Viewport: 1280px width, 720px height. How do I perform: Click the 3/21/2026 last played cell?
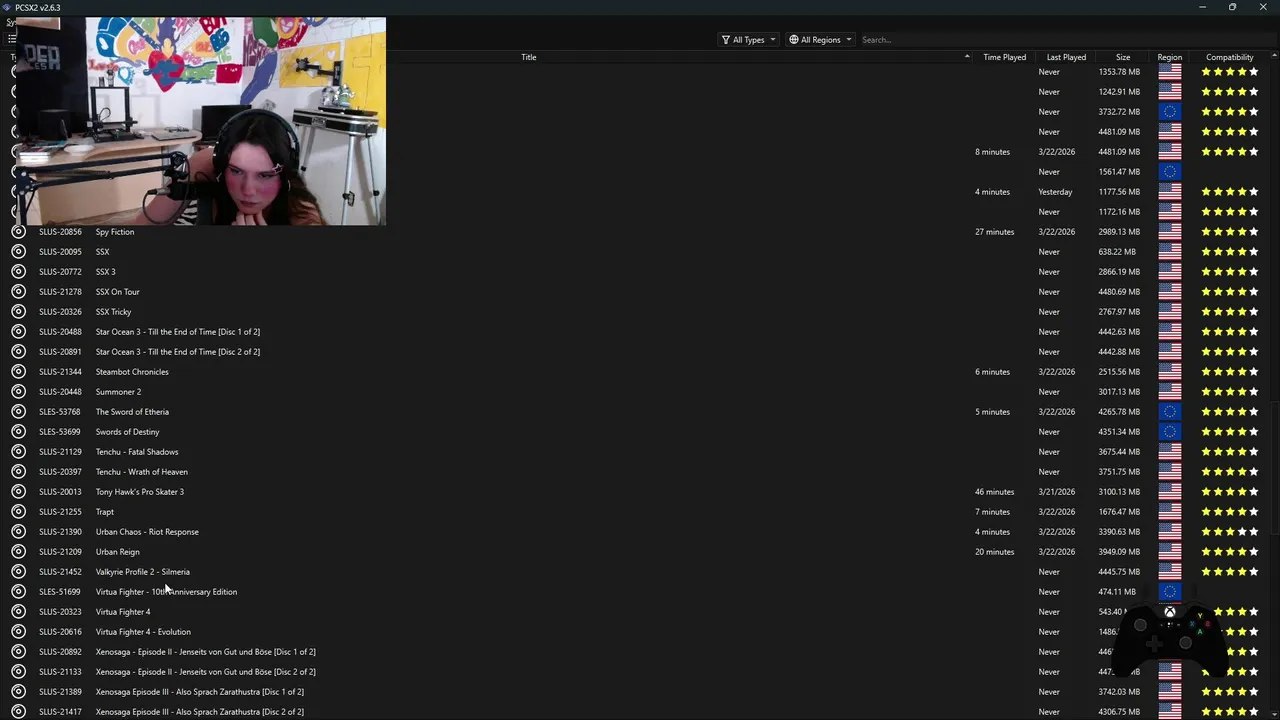(1056, 491)
